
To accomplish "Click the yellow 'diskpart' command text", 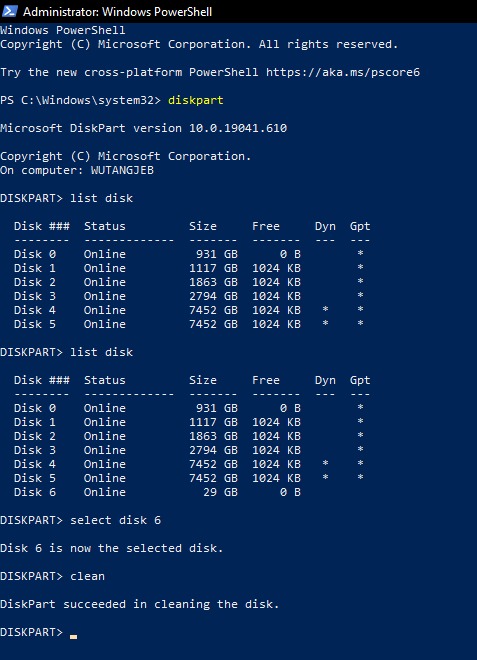I will 196,100.
